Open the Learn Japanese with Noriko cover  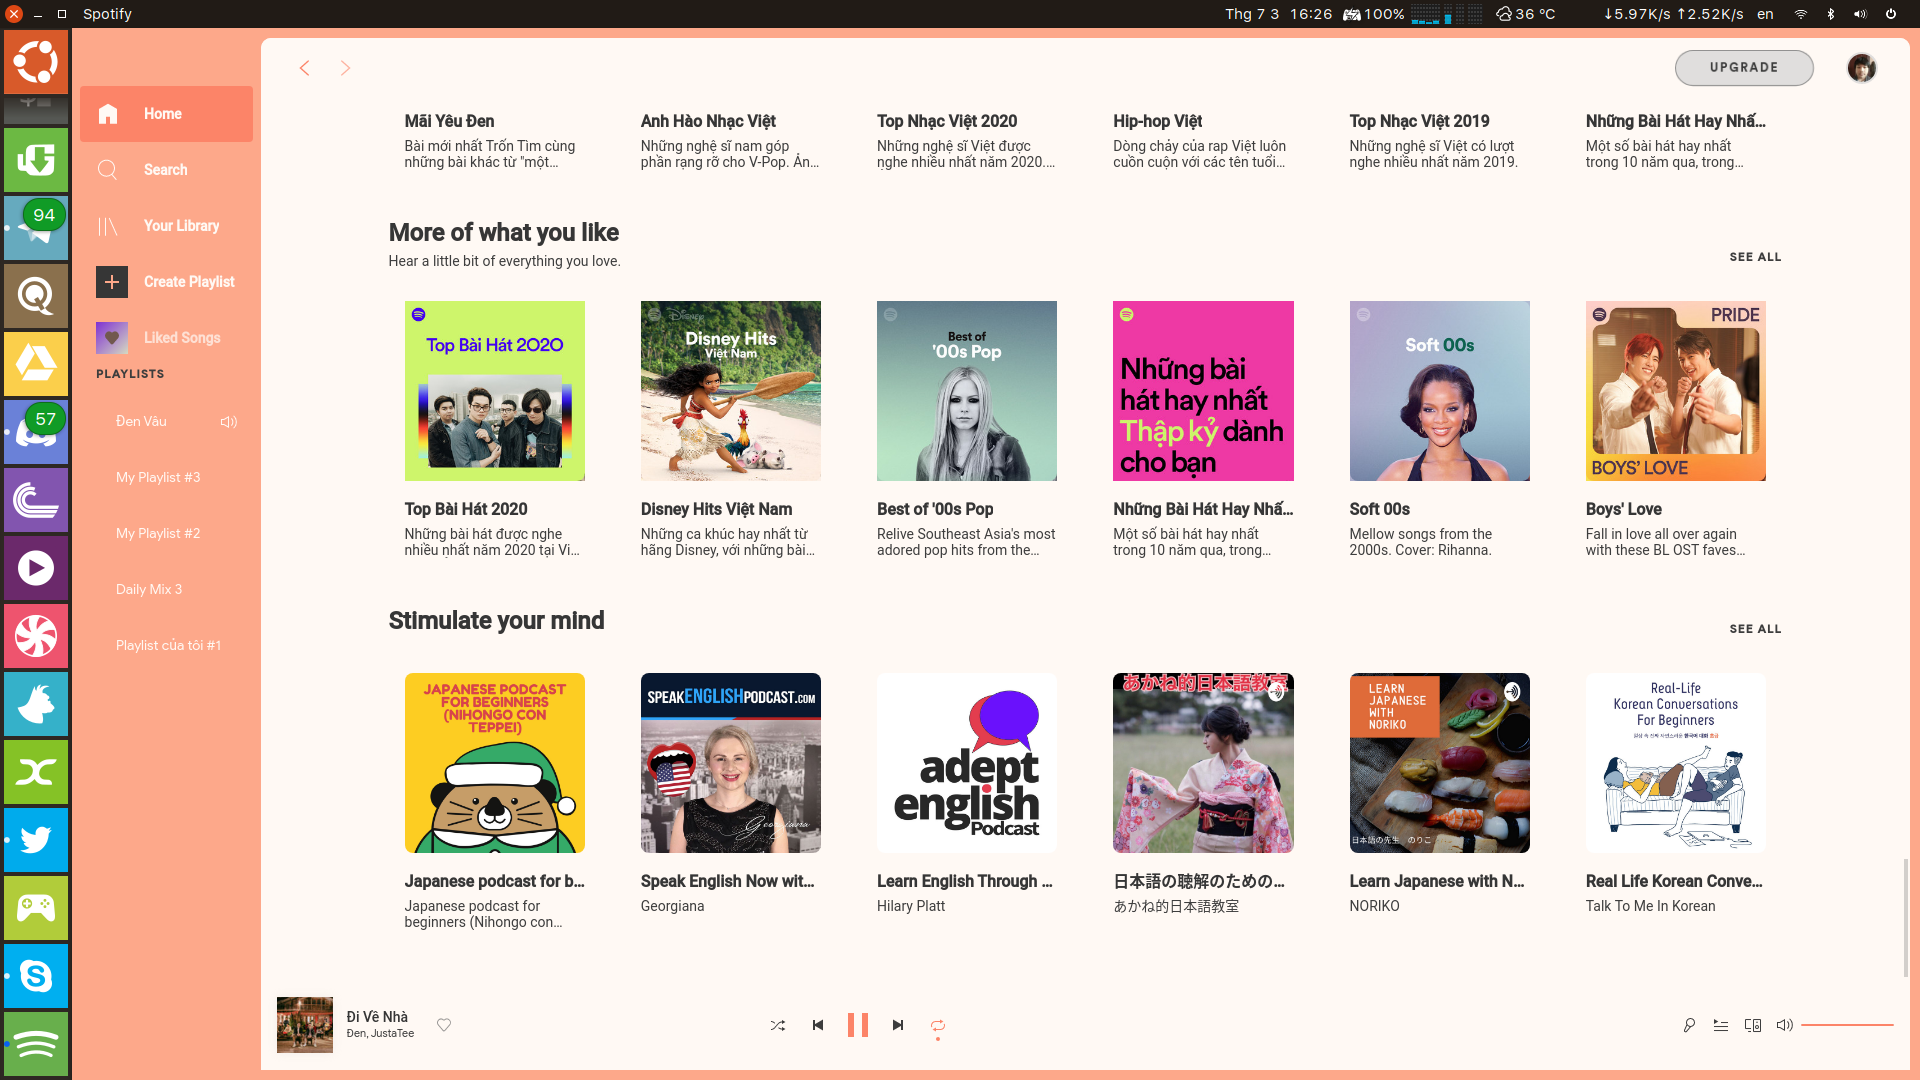(1440, 763)
